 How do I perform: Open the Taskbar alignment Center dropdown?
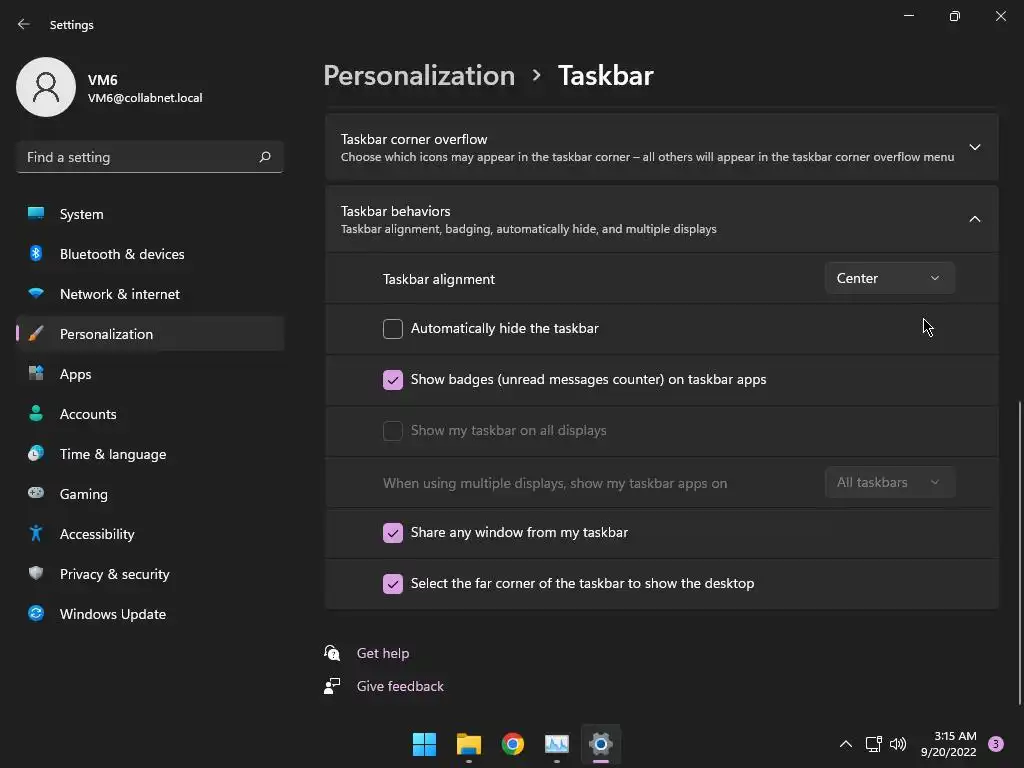889,278
